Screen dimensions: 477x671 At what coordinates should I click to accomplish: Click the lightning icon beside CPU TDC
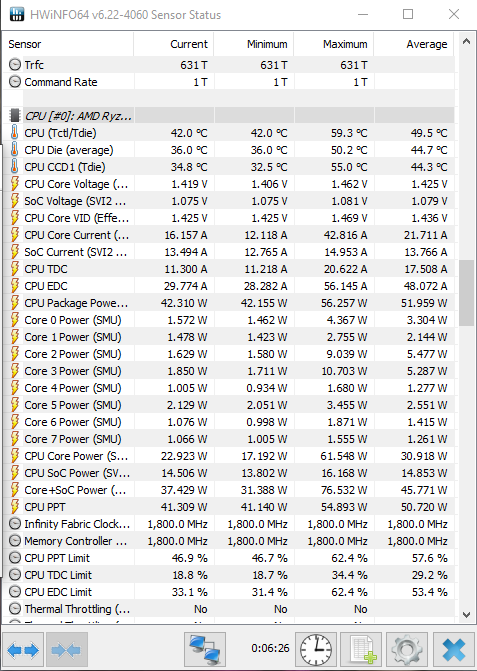[x=15, y=269]
